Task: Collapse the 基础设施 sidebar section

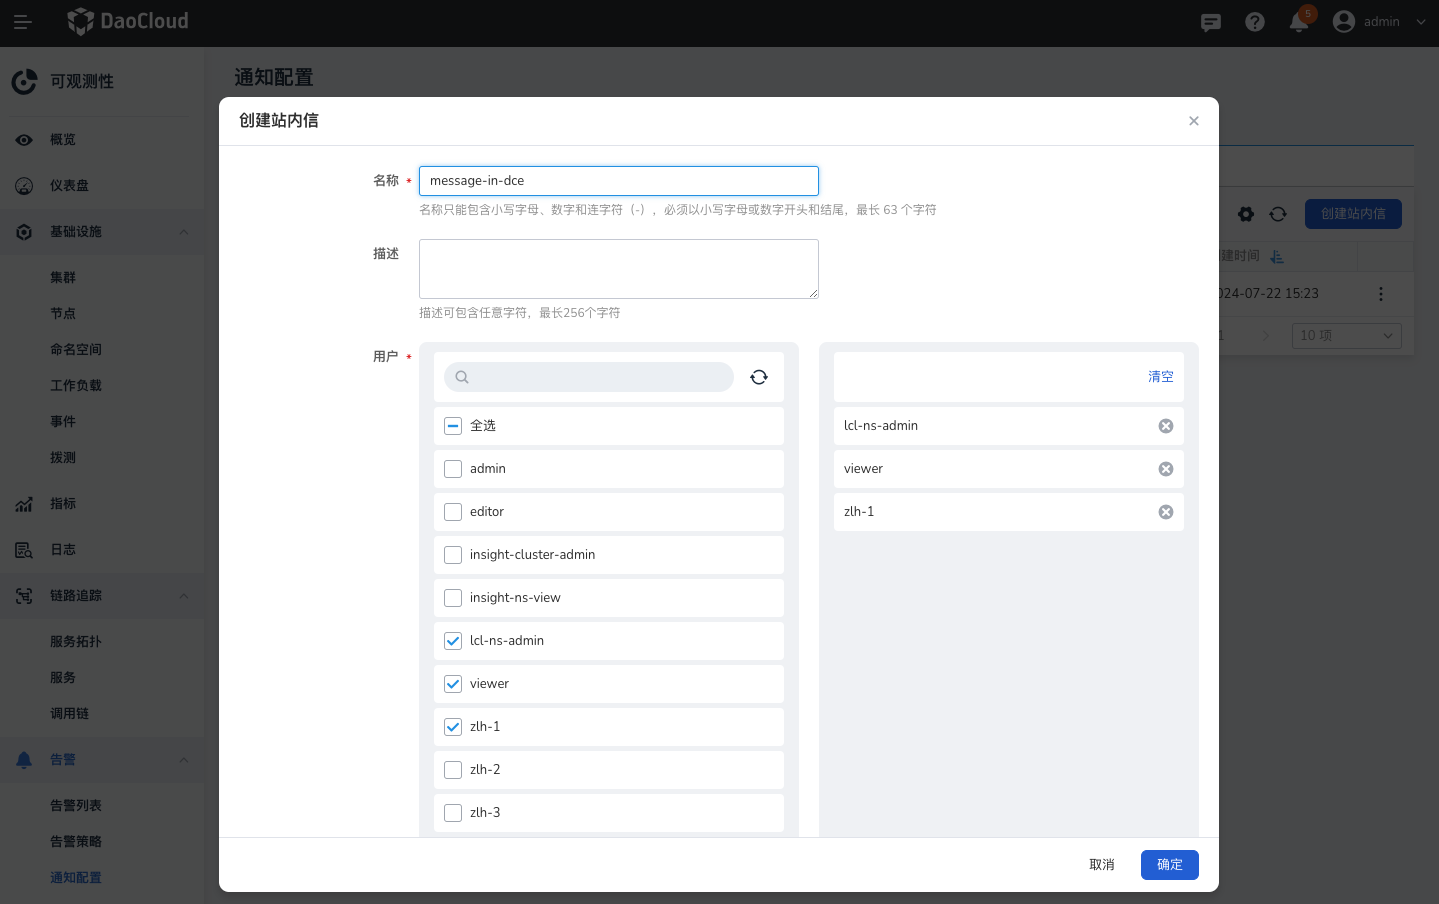Action: [x=183, y=232]
